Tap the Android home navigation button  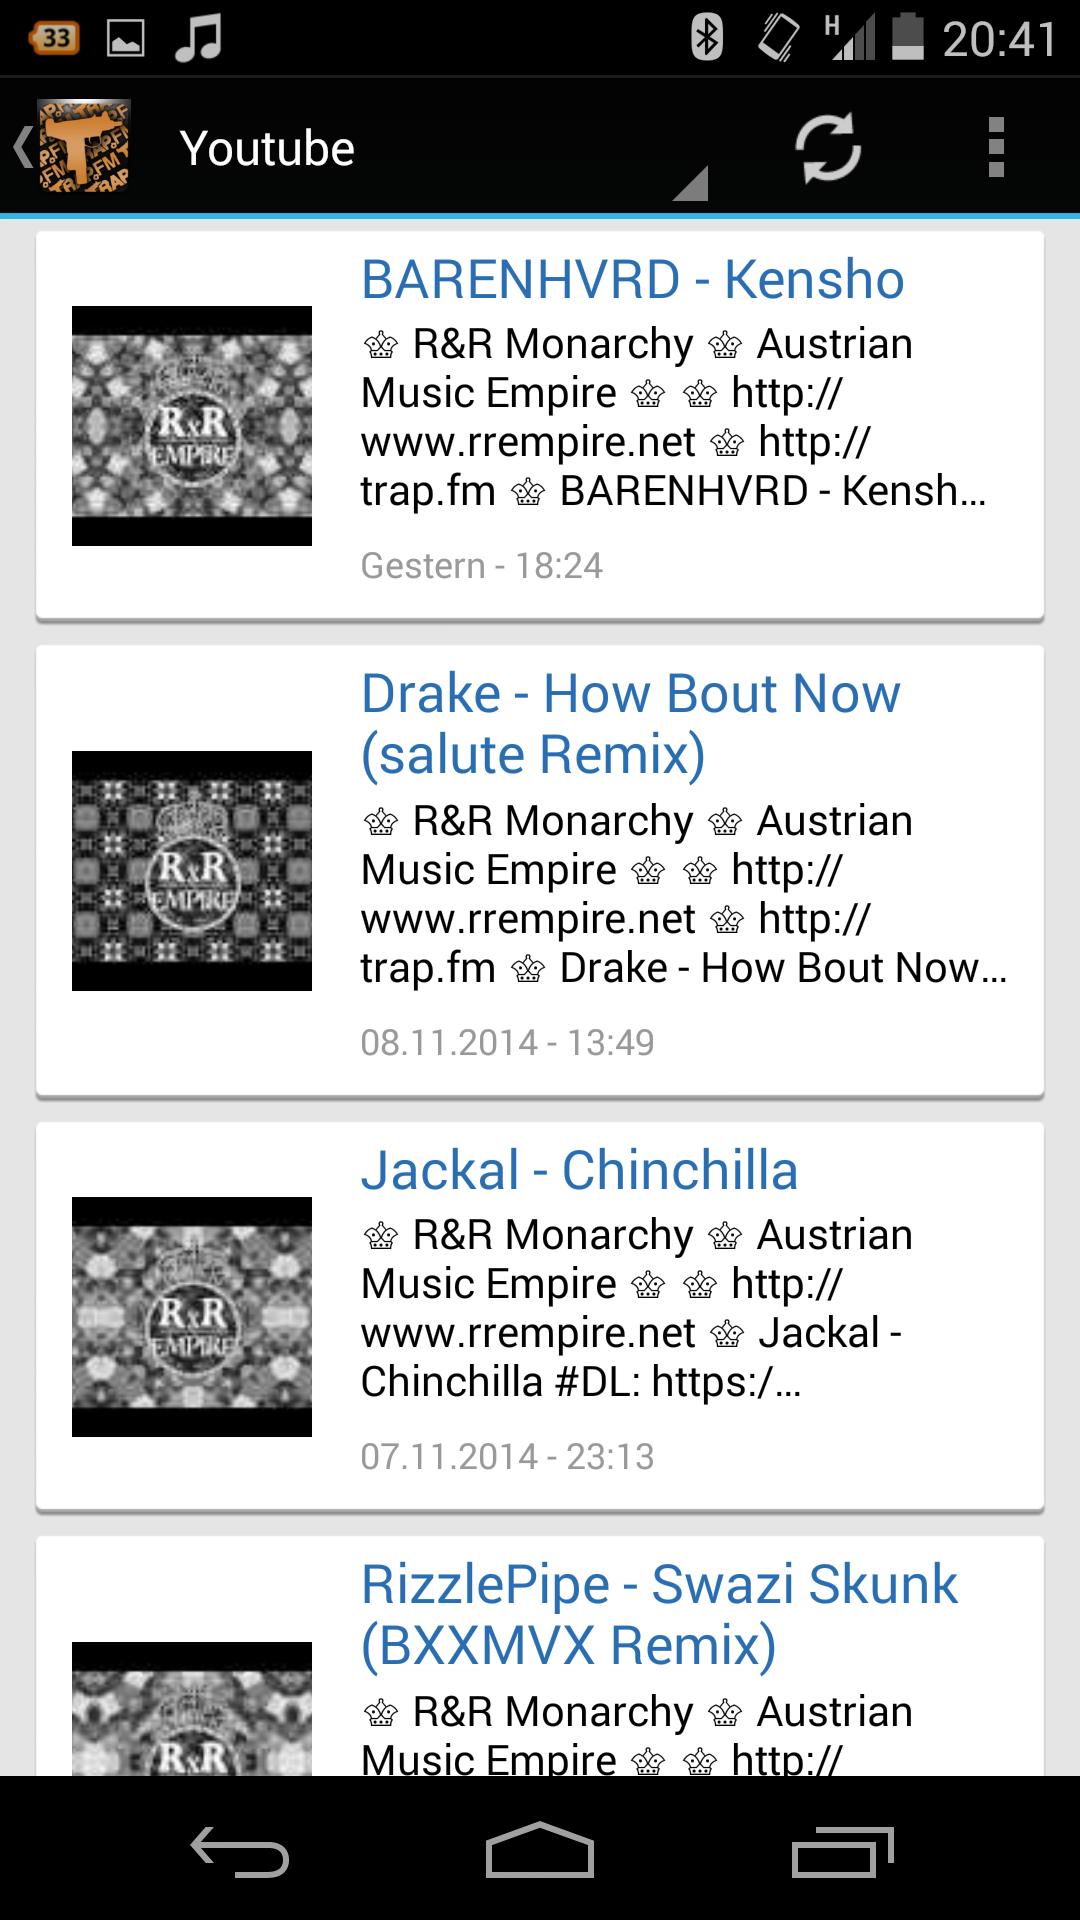tap(540, 1849)
